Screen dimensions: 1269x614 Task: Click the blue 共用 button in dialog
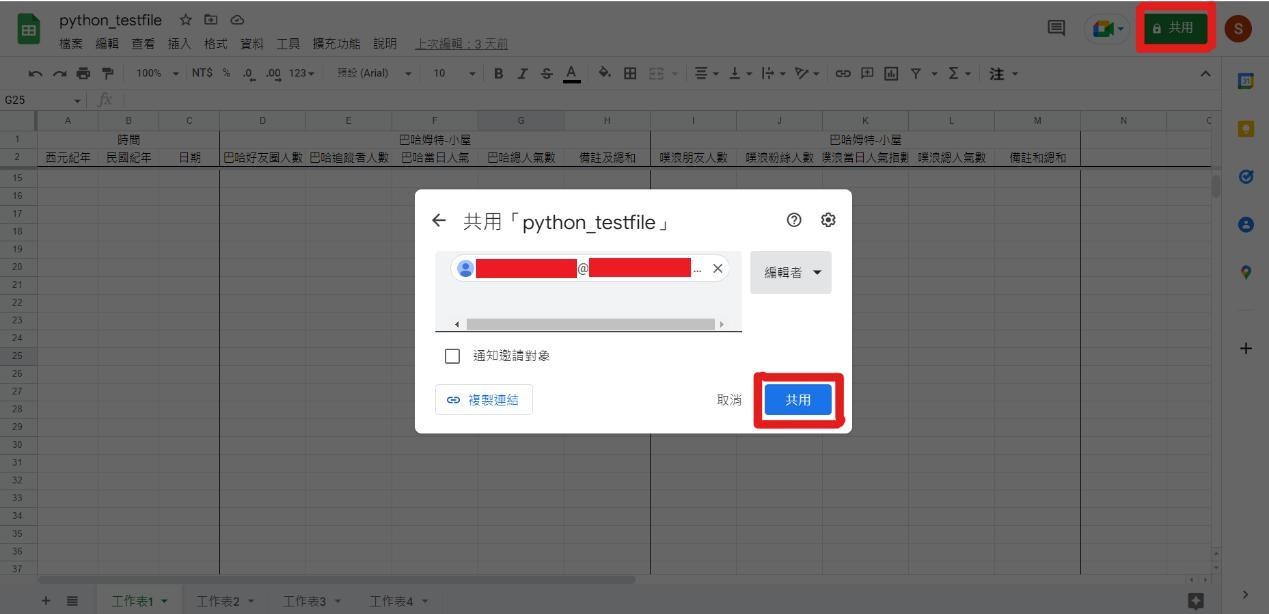[x=798, y=399]
